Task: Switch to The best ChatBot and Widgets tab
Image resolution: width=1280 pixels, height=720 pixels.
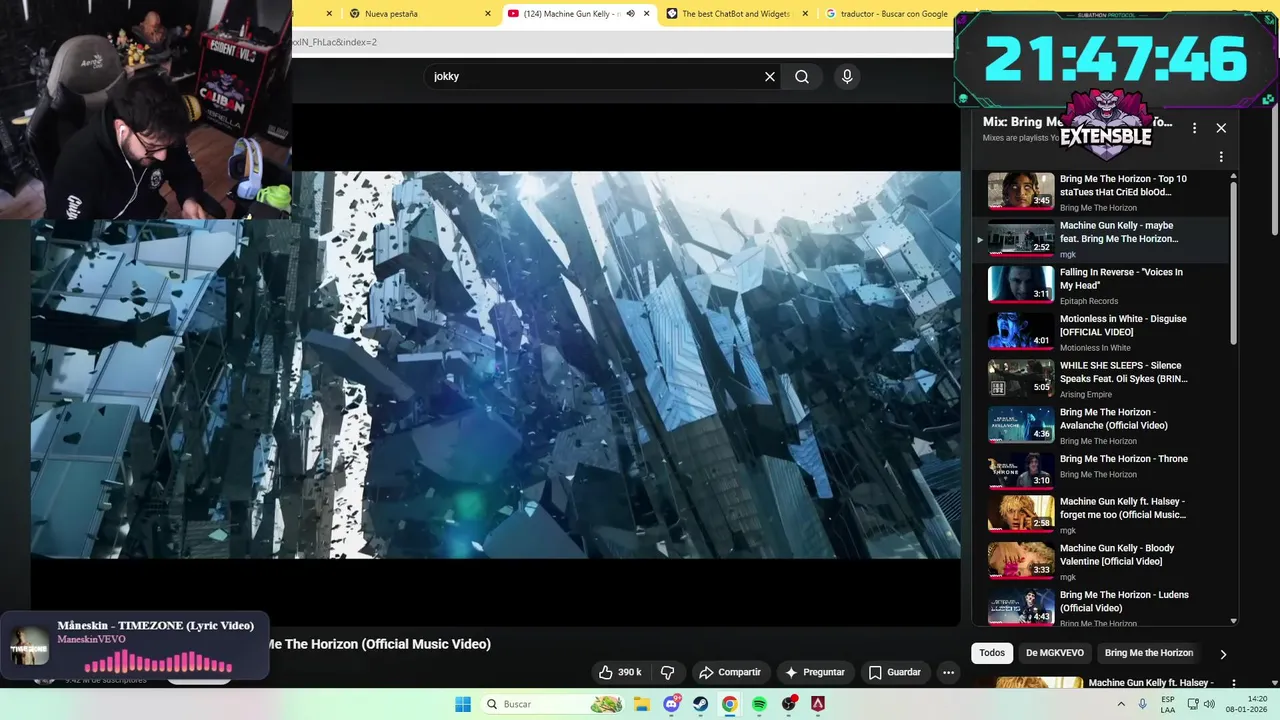Action: [736, 14]
